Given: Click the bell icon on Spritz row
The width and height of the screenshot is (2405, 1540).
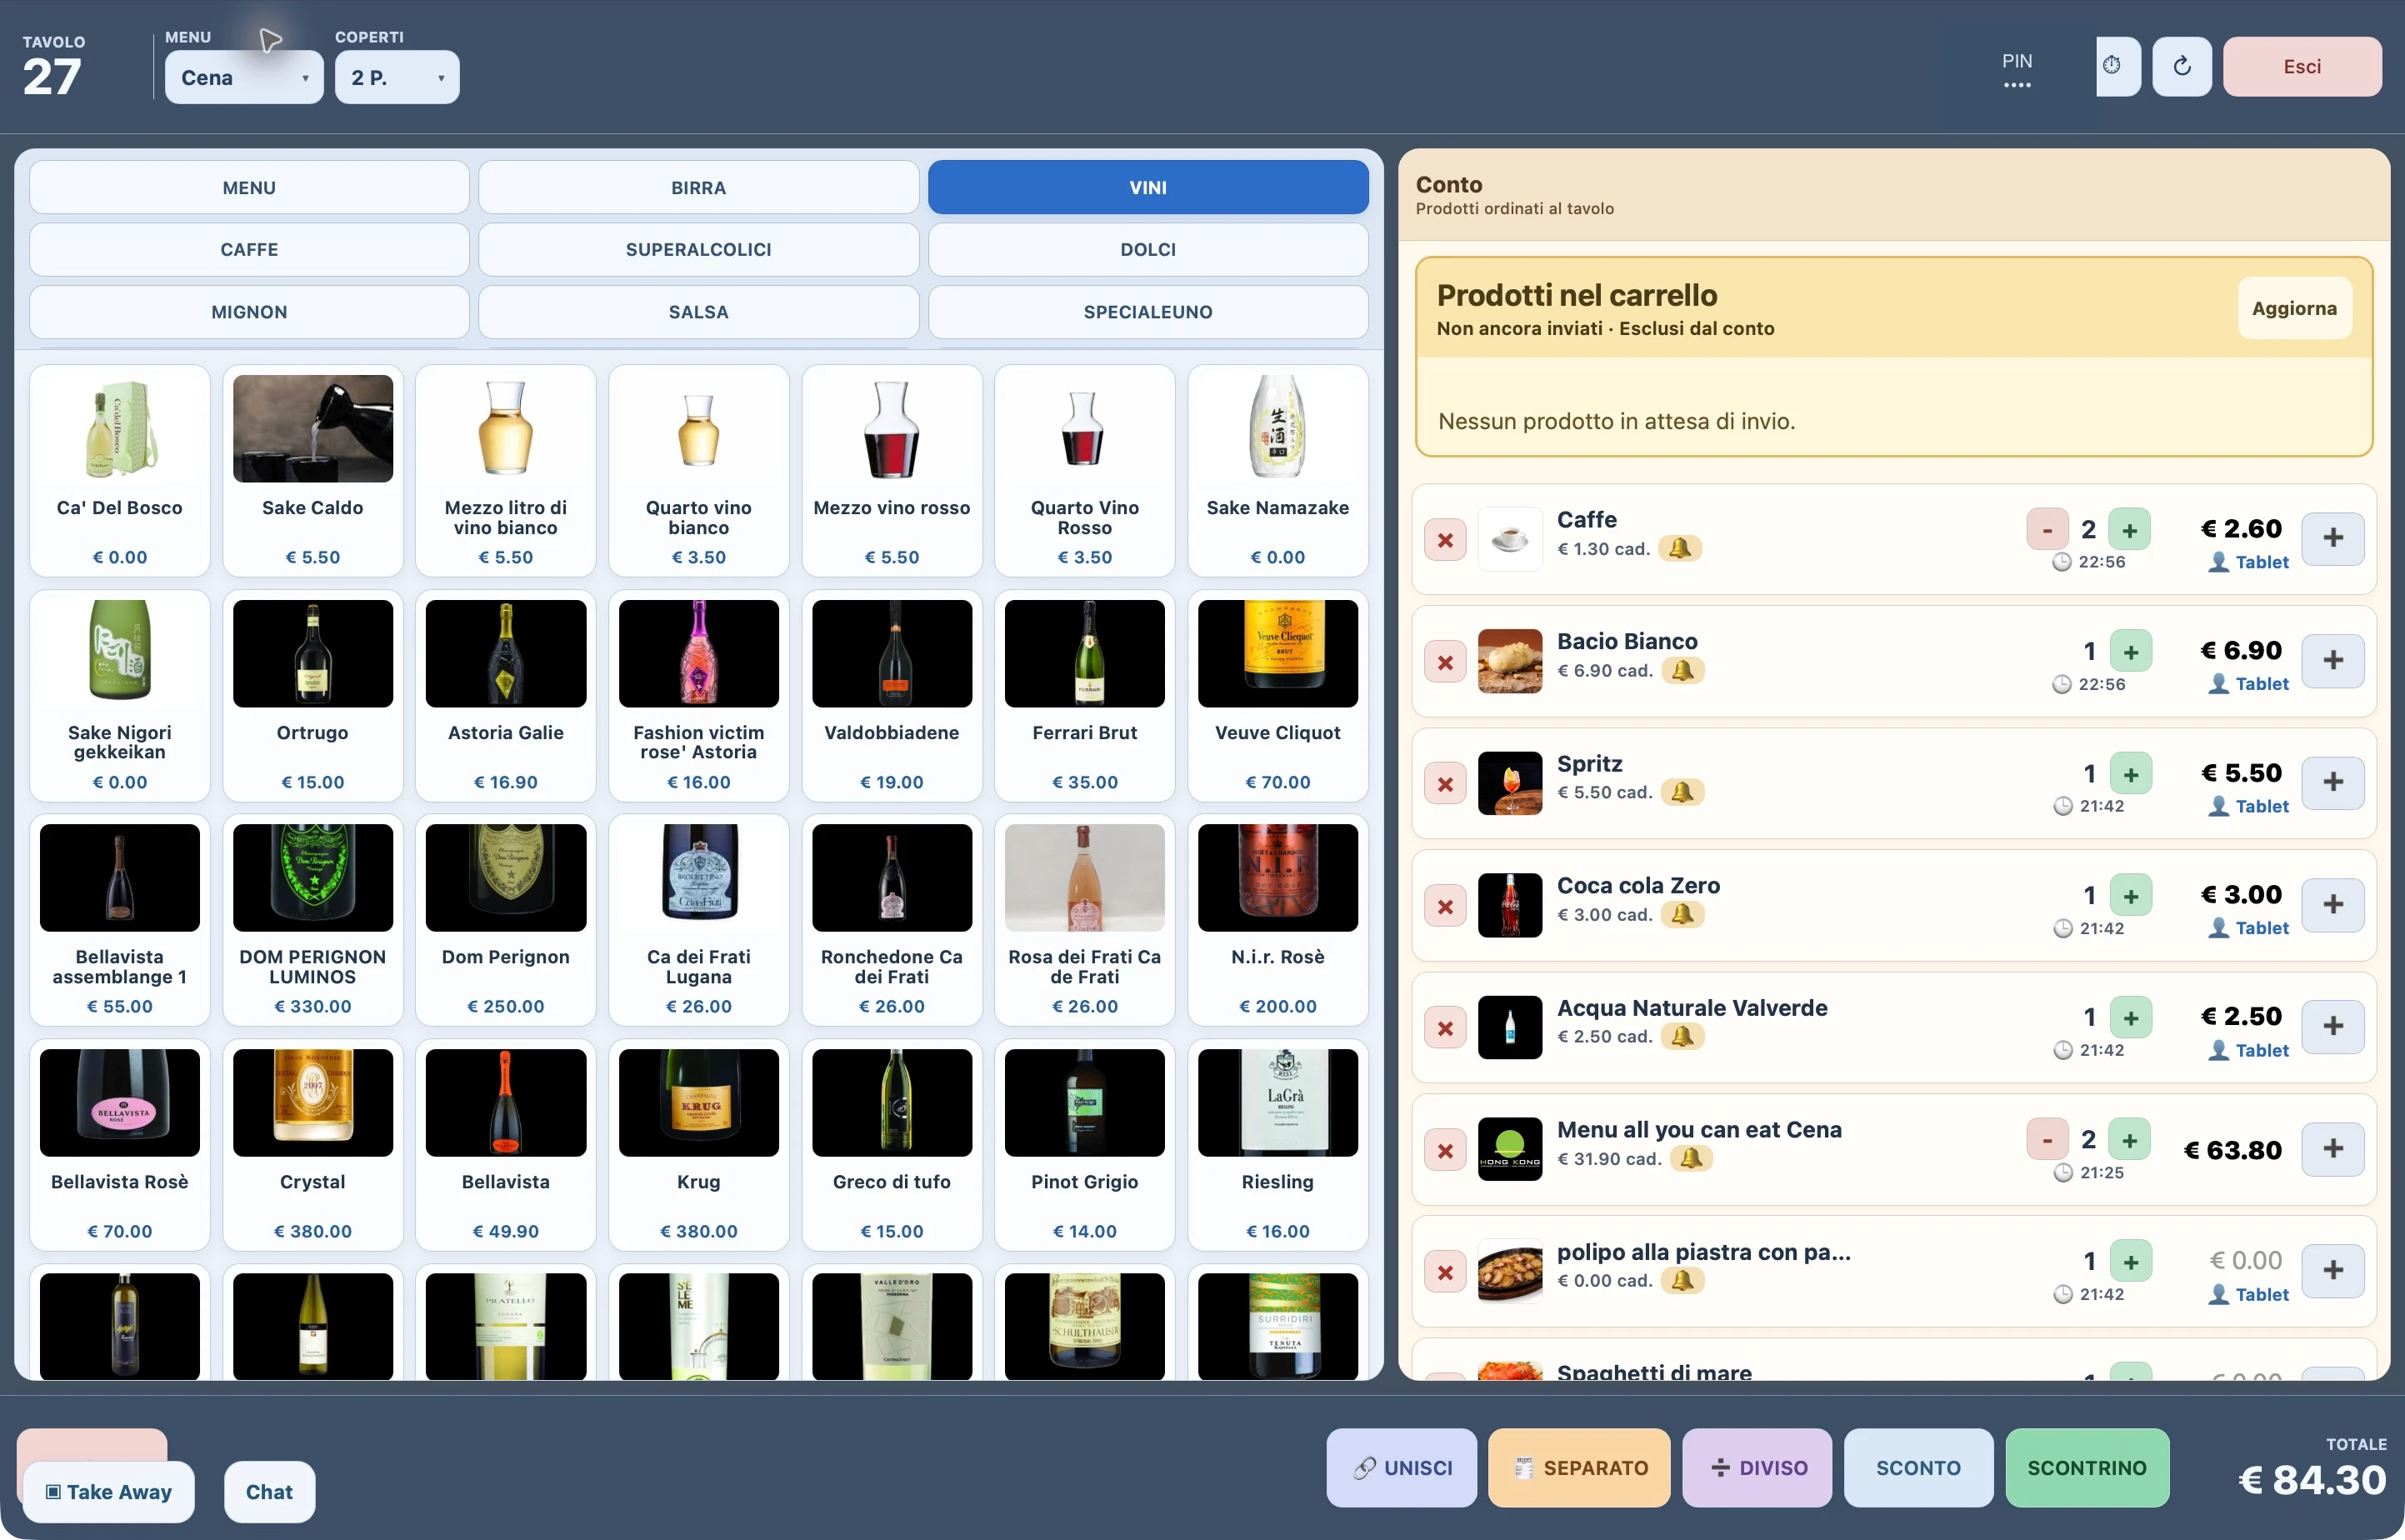Looking at the screenshot, I should (1682, 792).
